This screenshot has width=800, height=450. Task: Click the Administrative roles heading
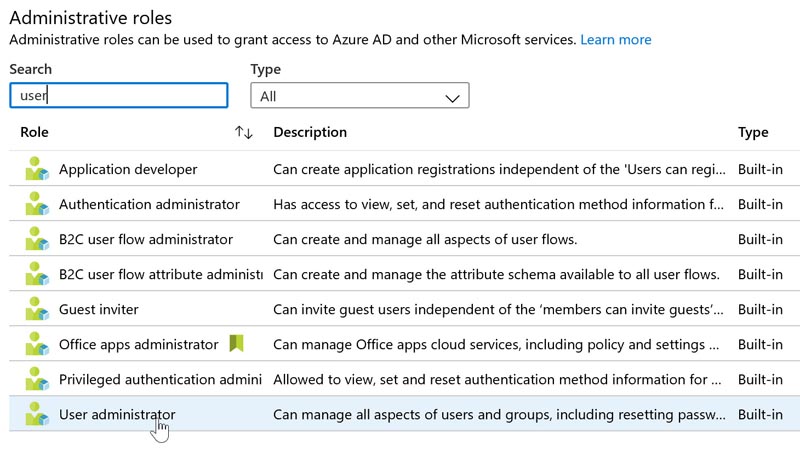pos(90,18)
